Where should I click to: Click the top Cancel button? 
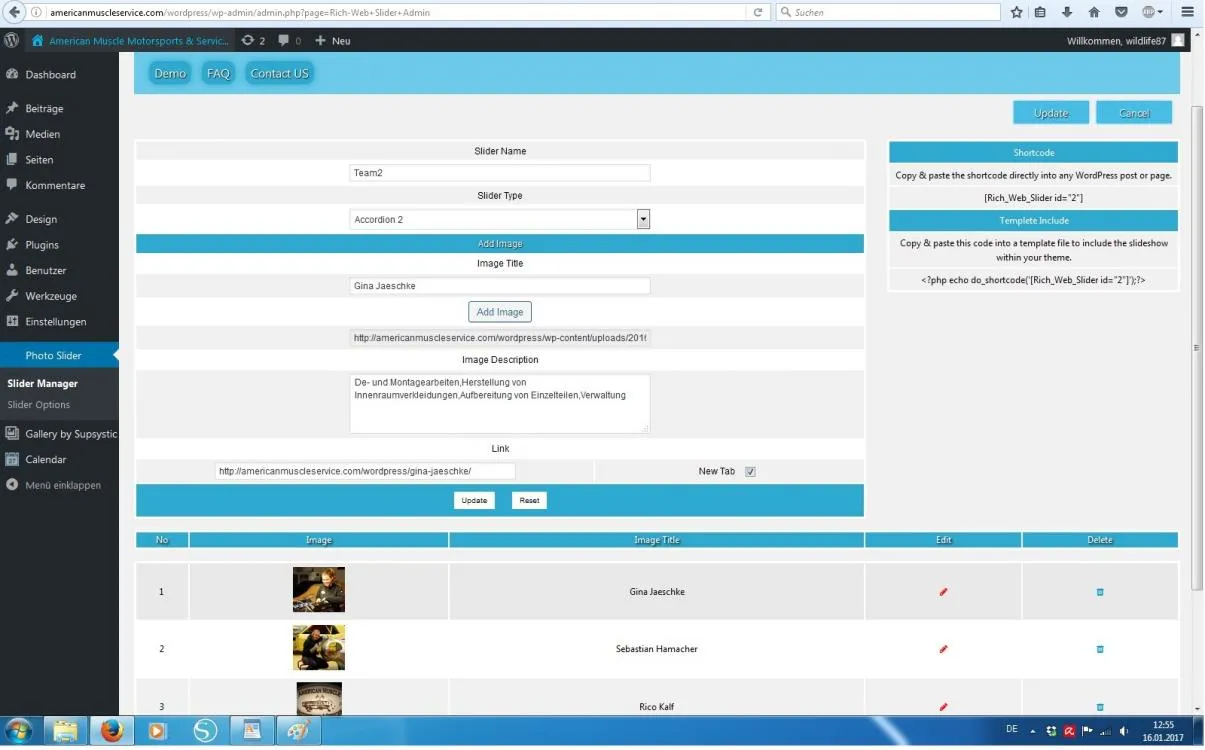(x=1134, y=113)
